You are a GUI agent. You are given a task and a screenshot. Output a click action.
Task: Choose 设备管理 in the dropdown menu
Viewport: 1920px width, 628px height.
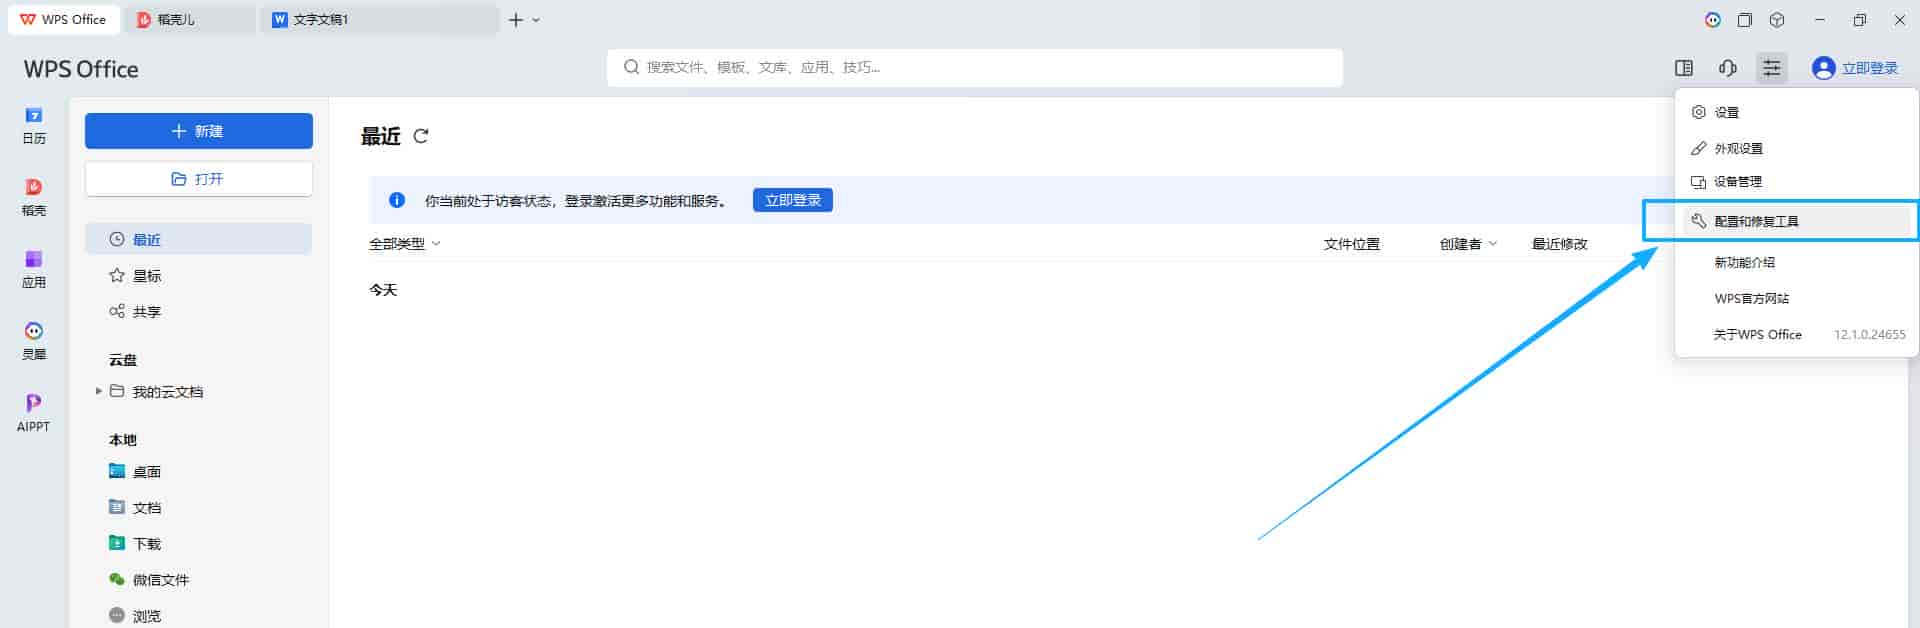click(x=1797, y=182)
